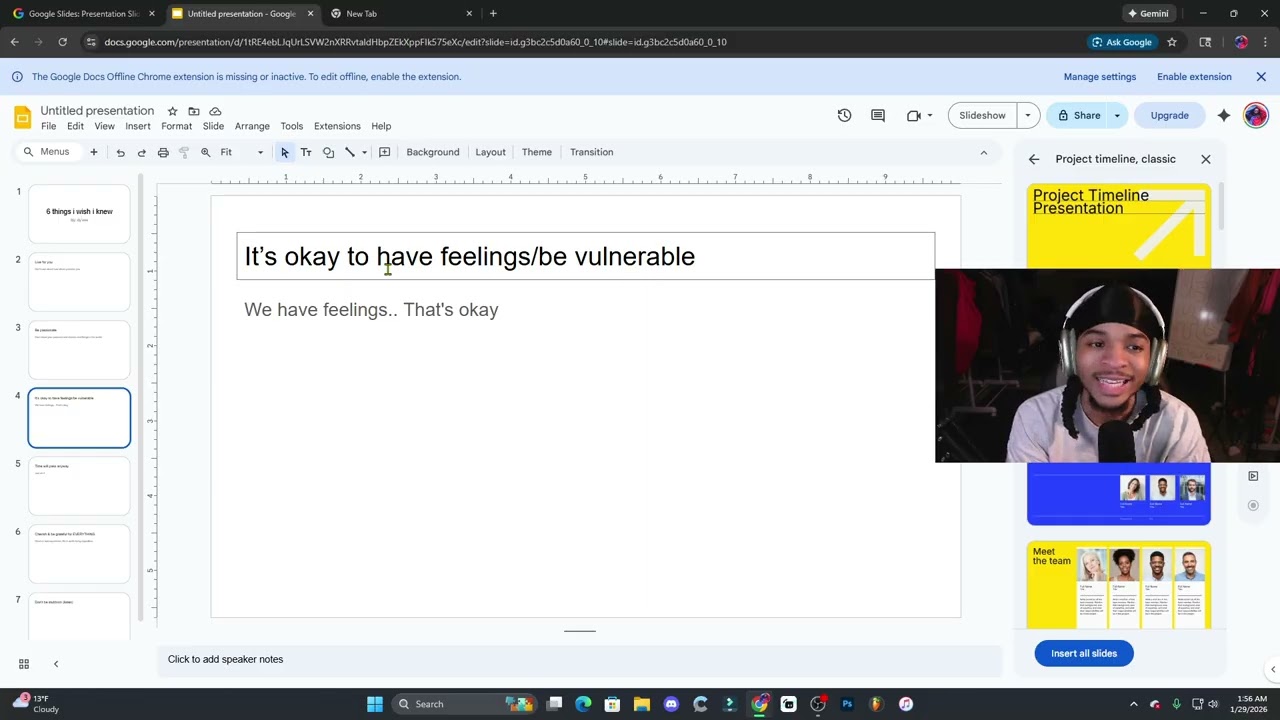This screenshot has height=720, width=1280.
Task: Expand the camera recording dropdown
Action: pos(930,115)
